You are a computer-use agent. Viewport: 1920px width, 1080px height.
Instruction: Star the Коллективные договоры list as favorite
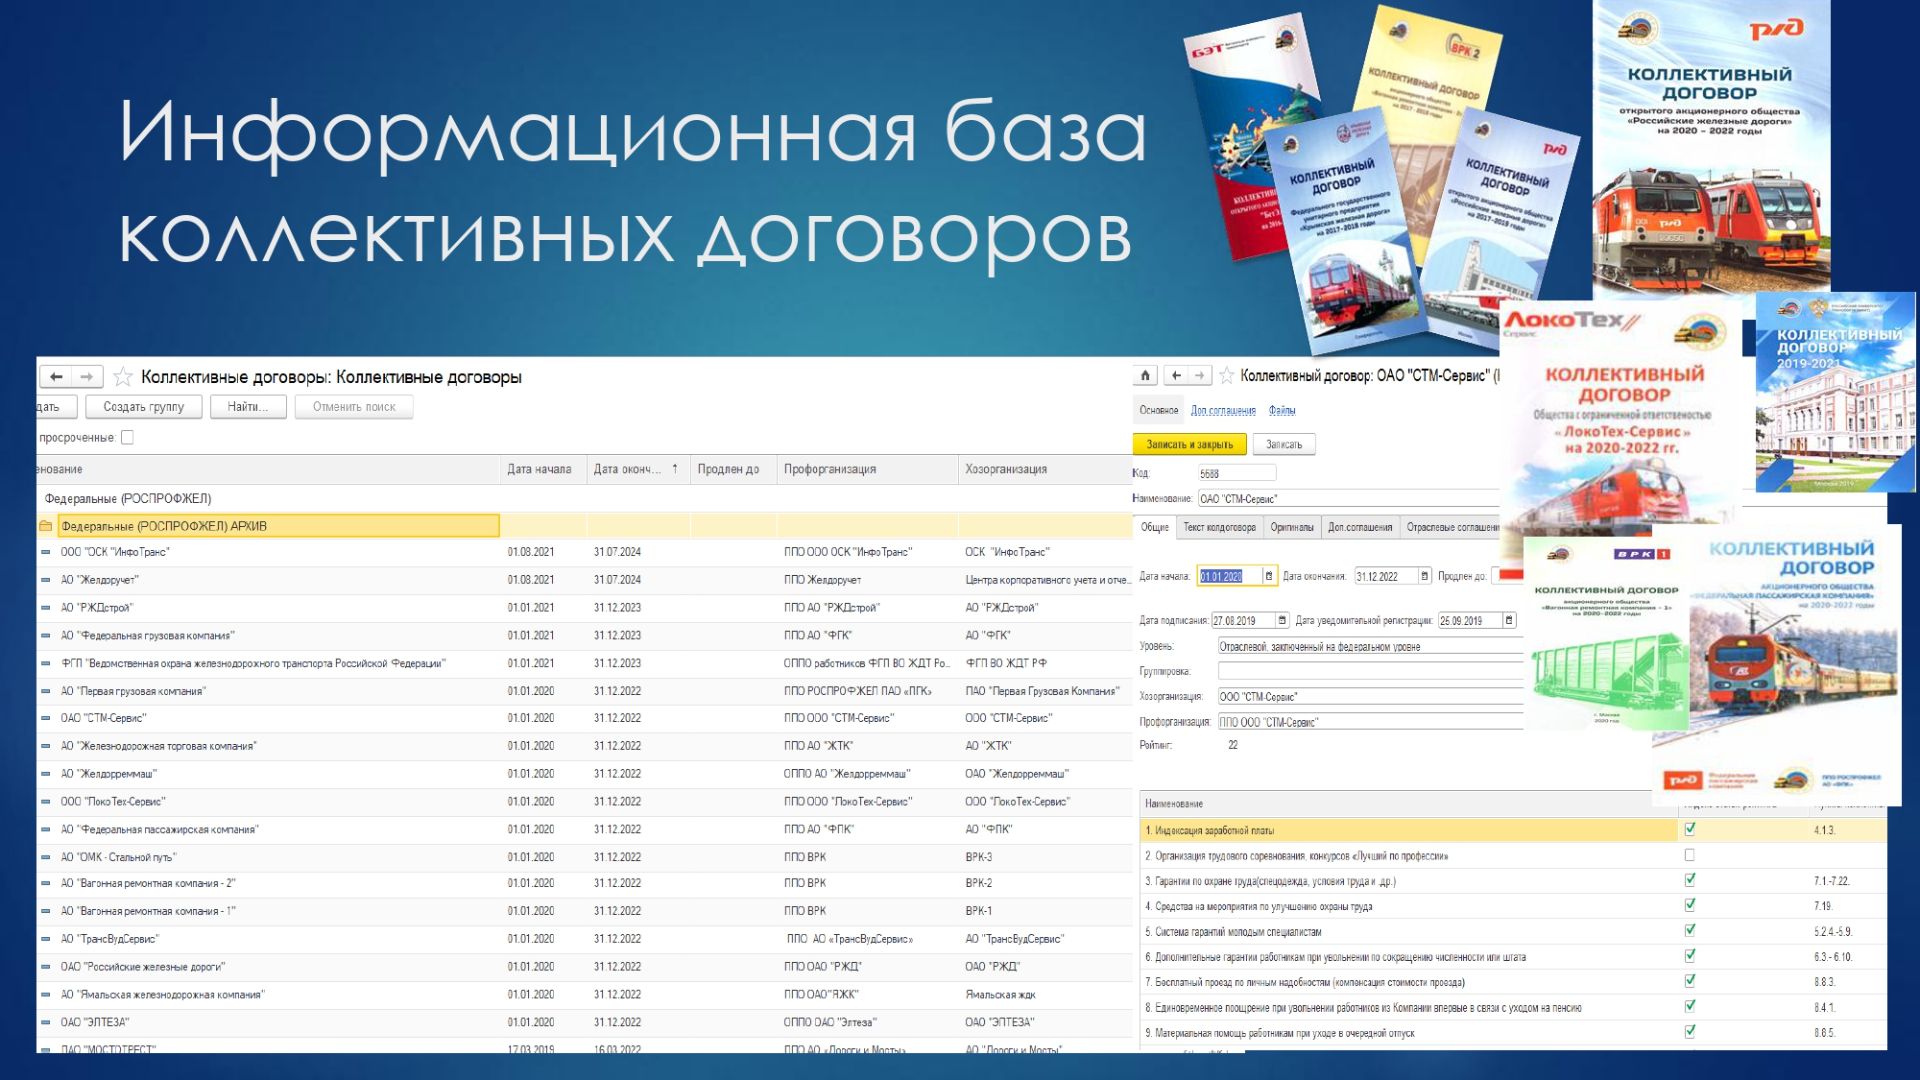click(x=123, y=377)
